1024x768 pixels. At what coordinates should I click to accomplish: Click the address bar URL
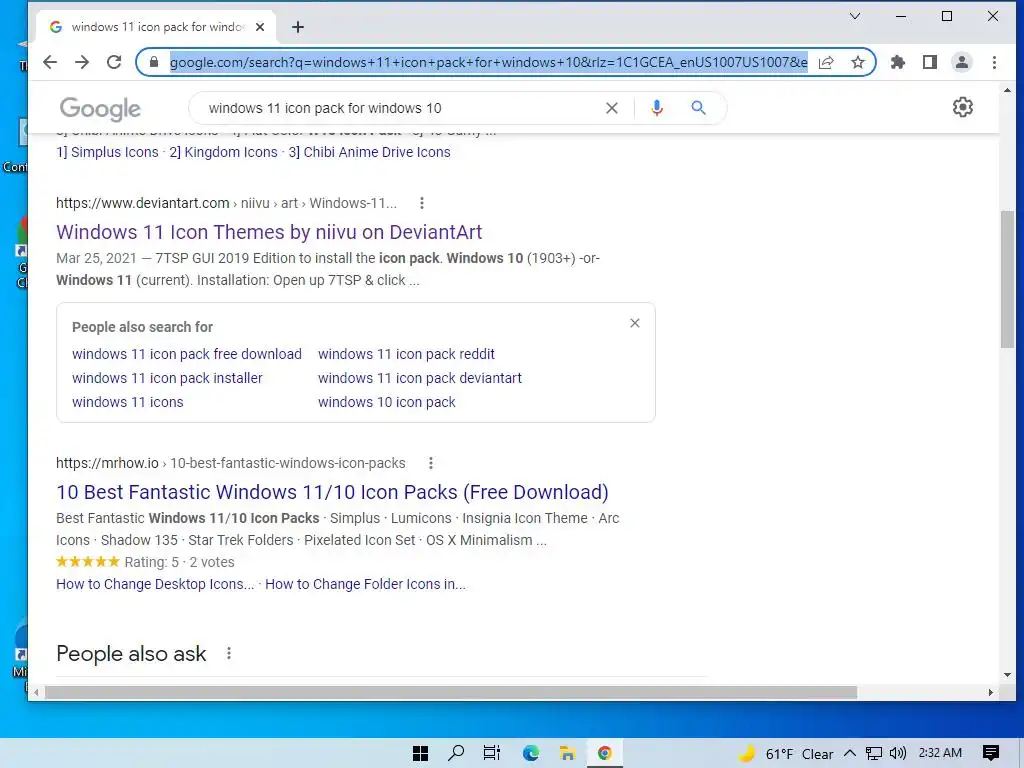pos(488,62)
